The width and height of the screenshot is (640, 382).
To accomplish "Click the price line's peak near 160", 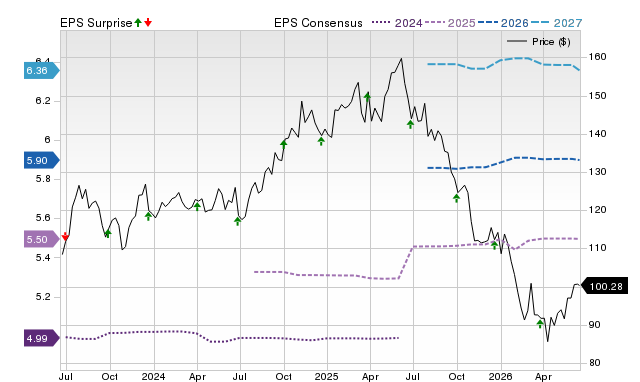I will (x=401, y=59).
